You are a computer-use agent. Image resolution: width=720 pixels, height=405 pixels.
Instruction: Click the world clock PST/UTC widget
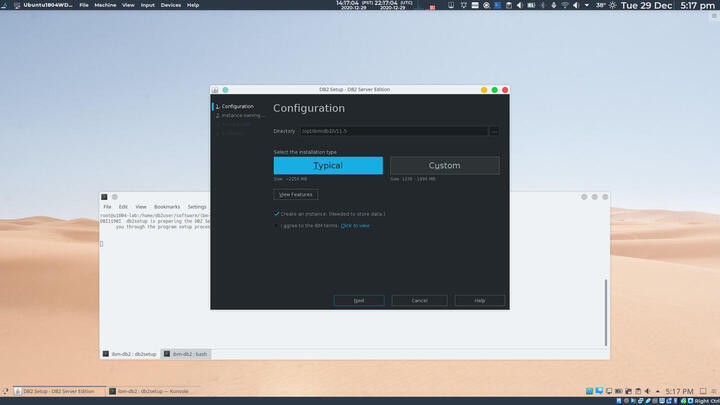[374, 5]
